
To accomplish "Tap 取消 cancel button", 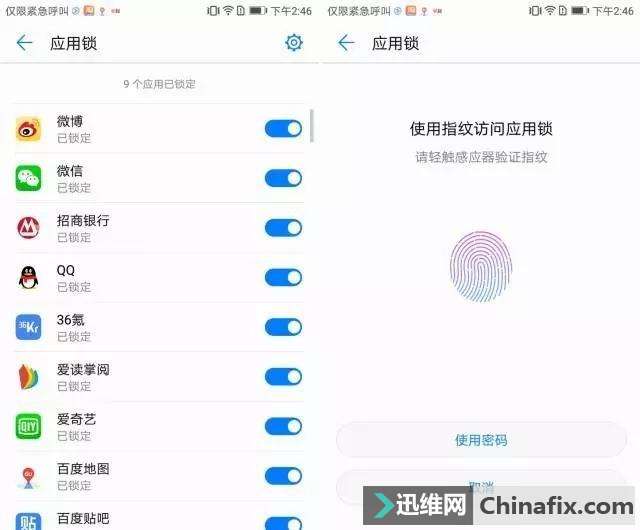I will click(x=481, y=488).
